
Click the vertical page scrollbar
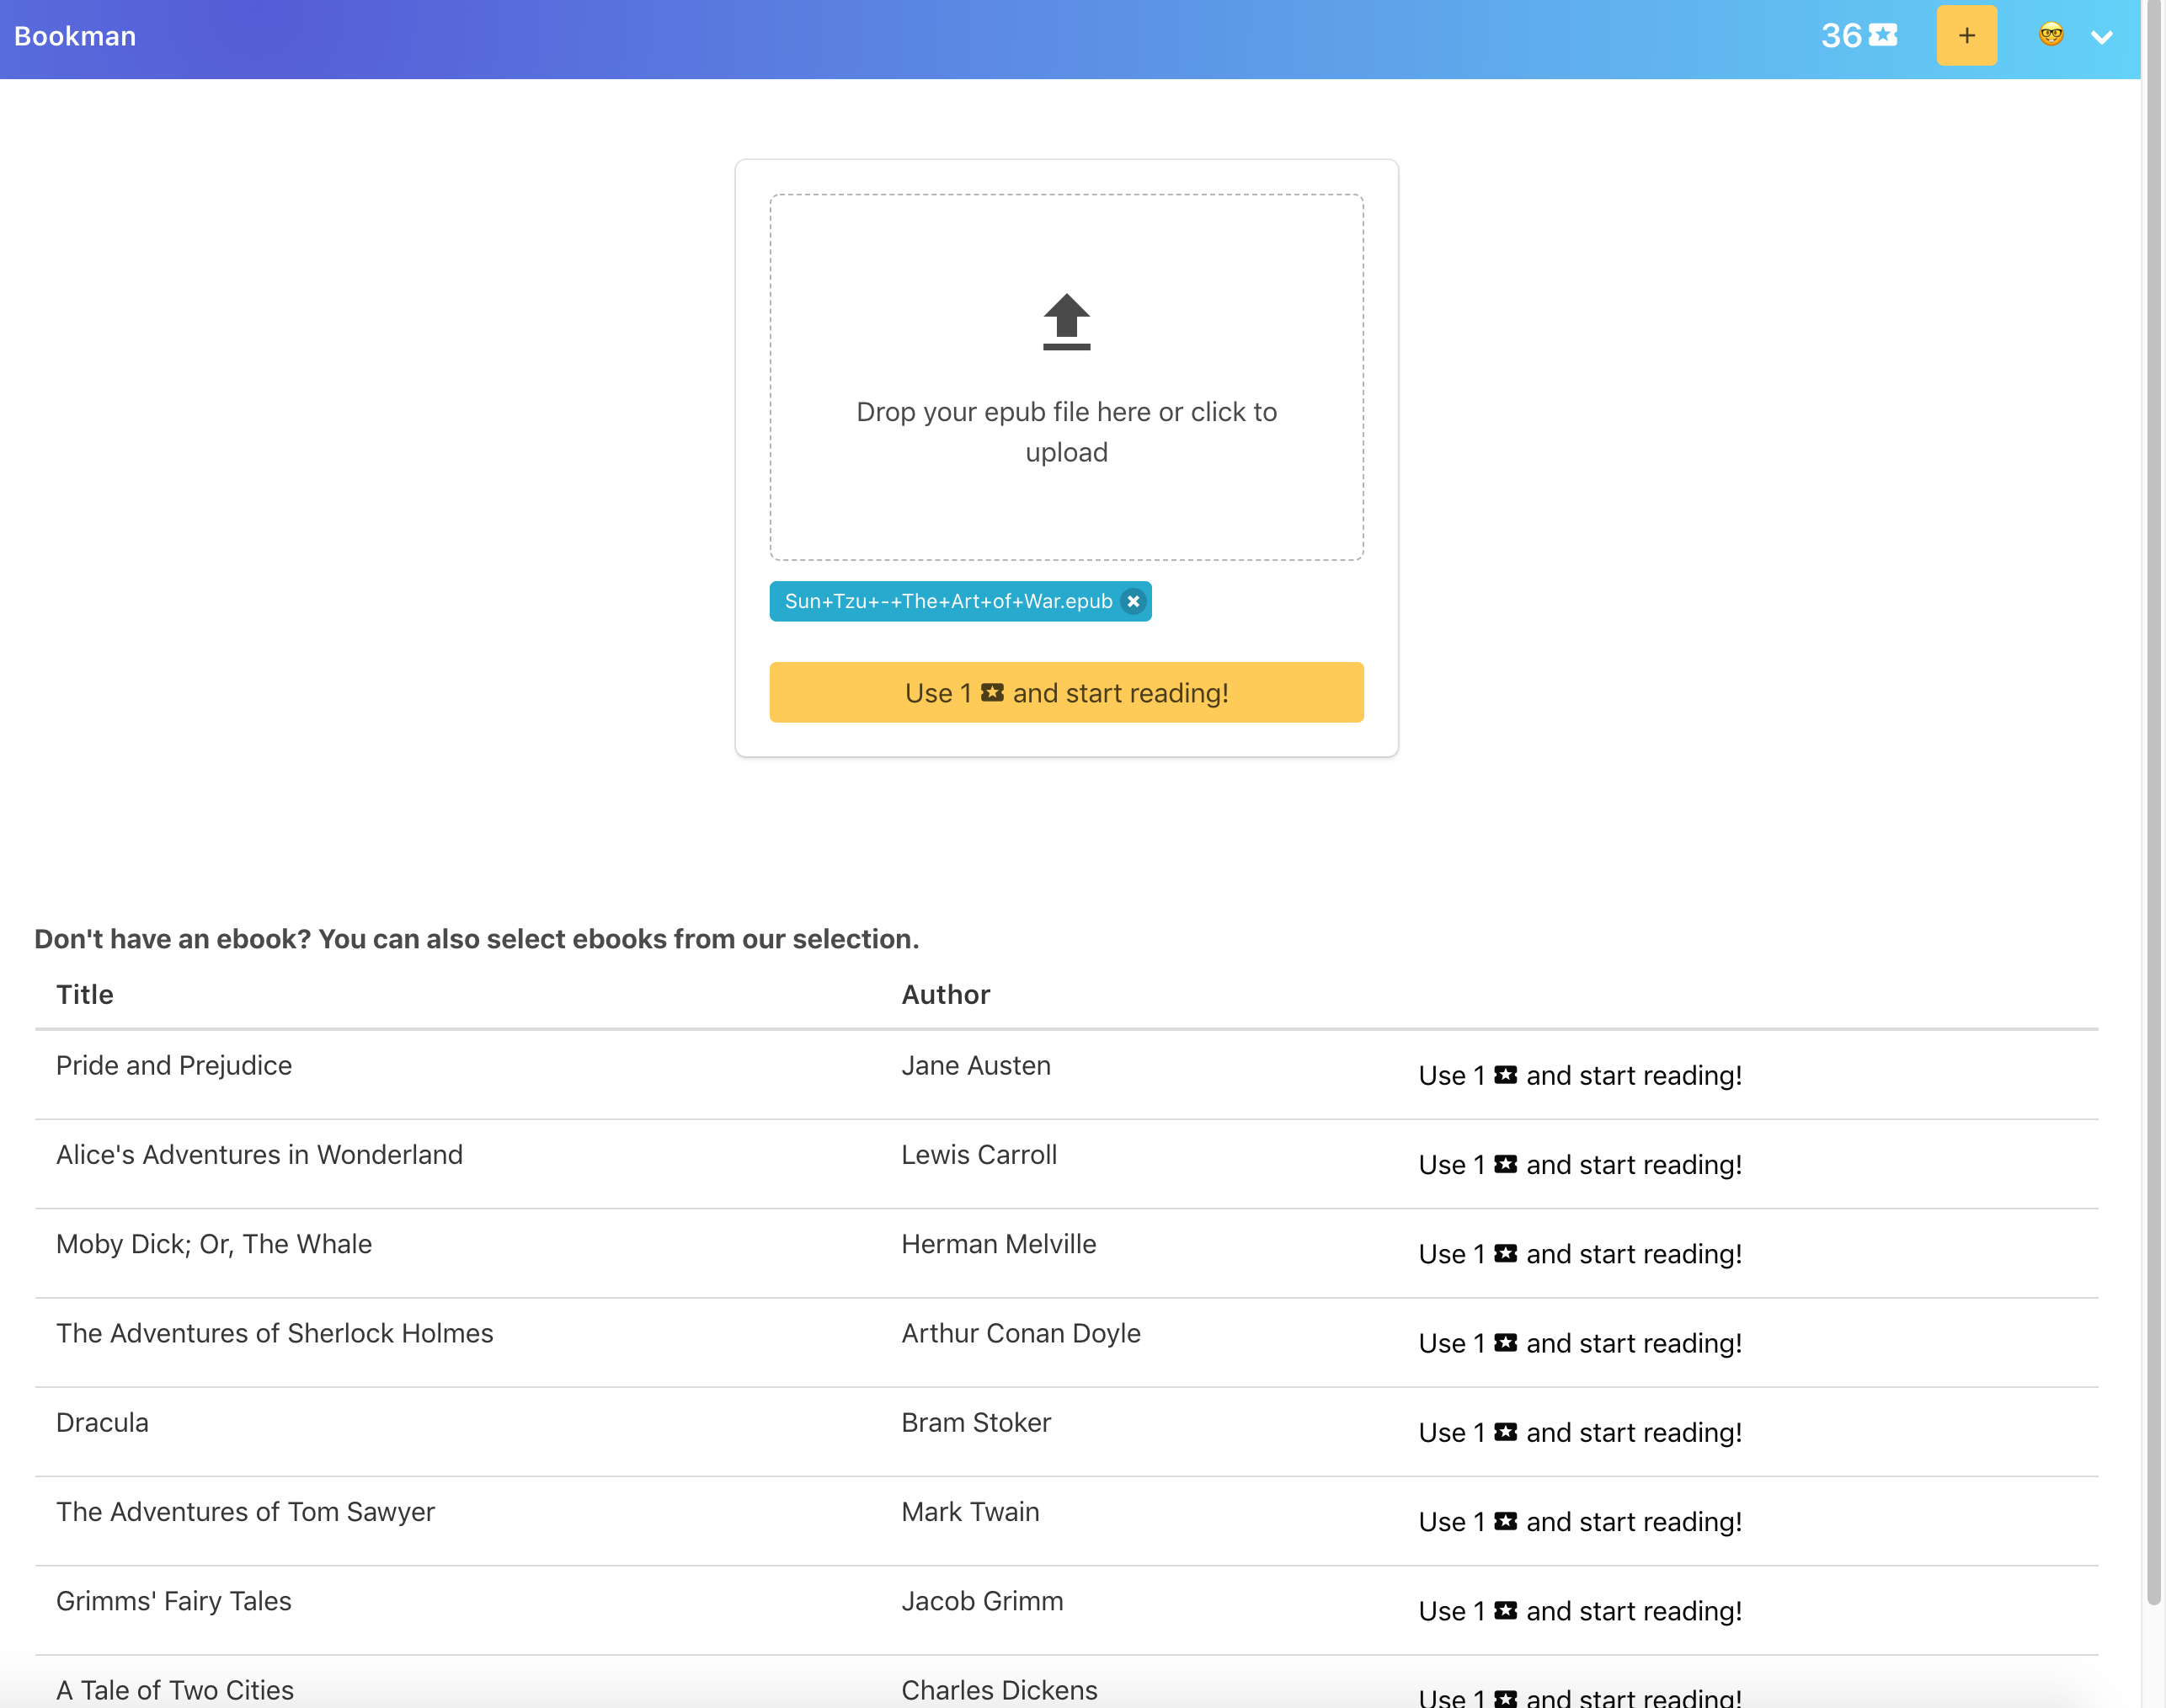click(2153, 800)
